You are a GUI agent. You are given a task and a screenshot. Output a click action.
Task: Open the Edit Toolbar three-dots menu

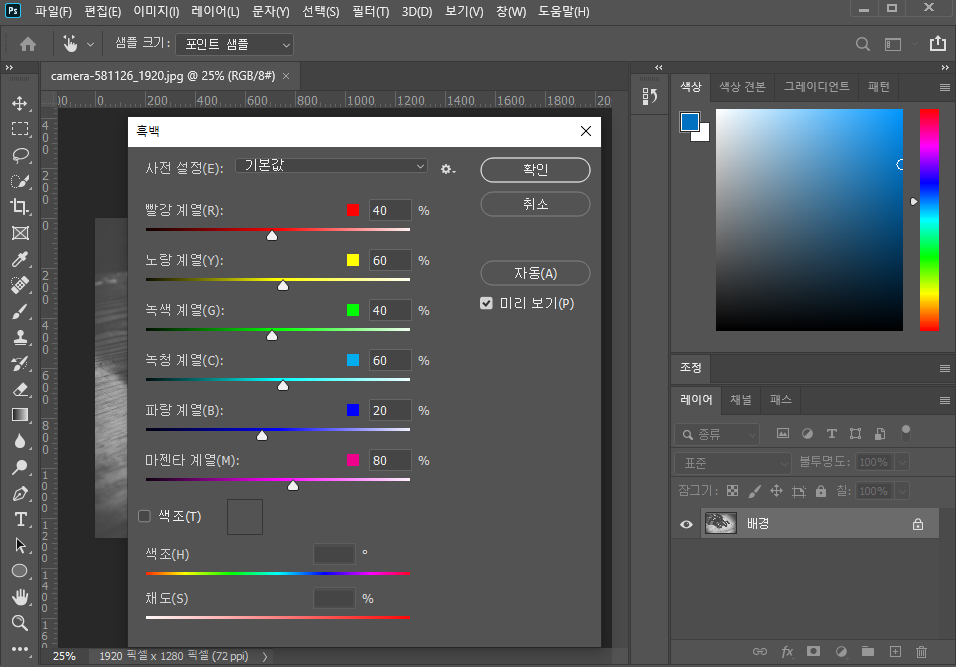pos(20,649)
